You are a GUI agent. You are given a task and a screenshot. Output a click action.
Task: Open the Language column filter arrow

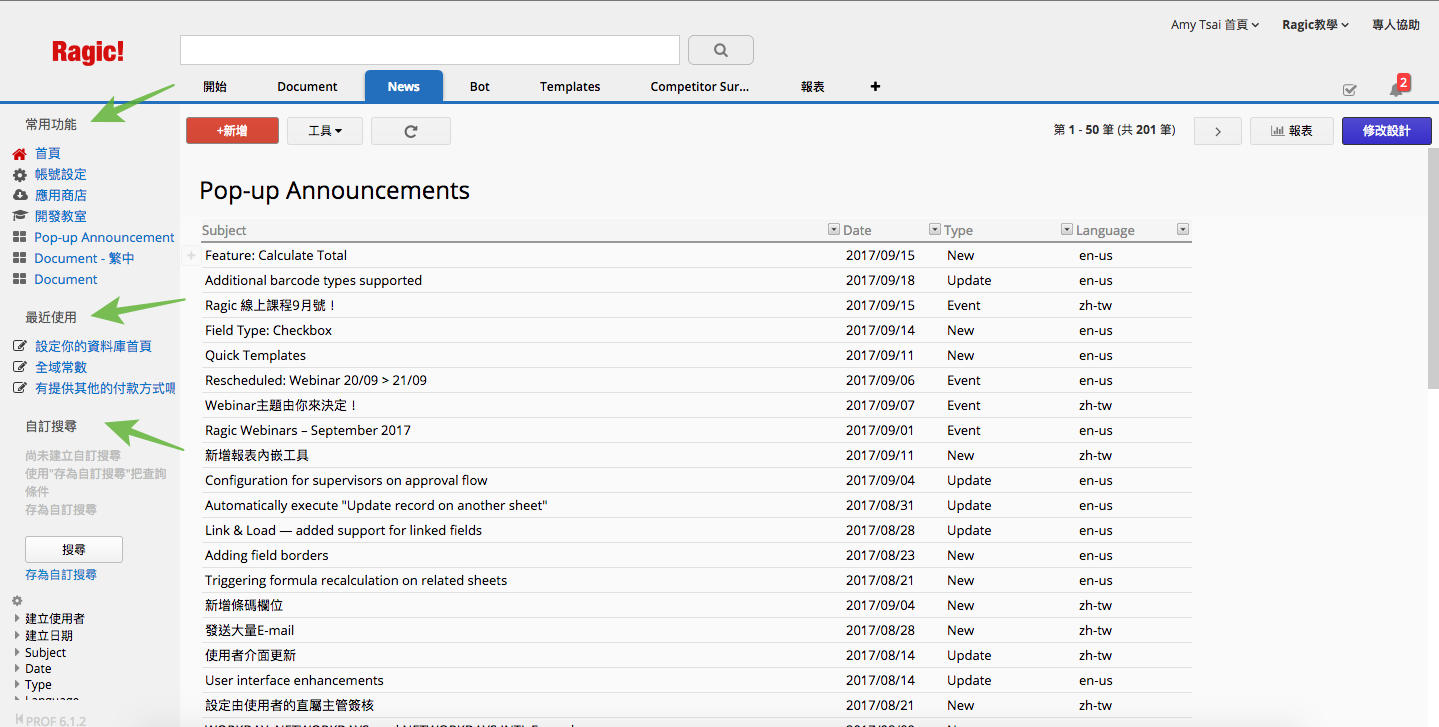(1183, 230)
